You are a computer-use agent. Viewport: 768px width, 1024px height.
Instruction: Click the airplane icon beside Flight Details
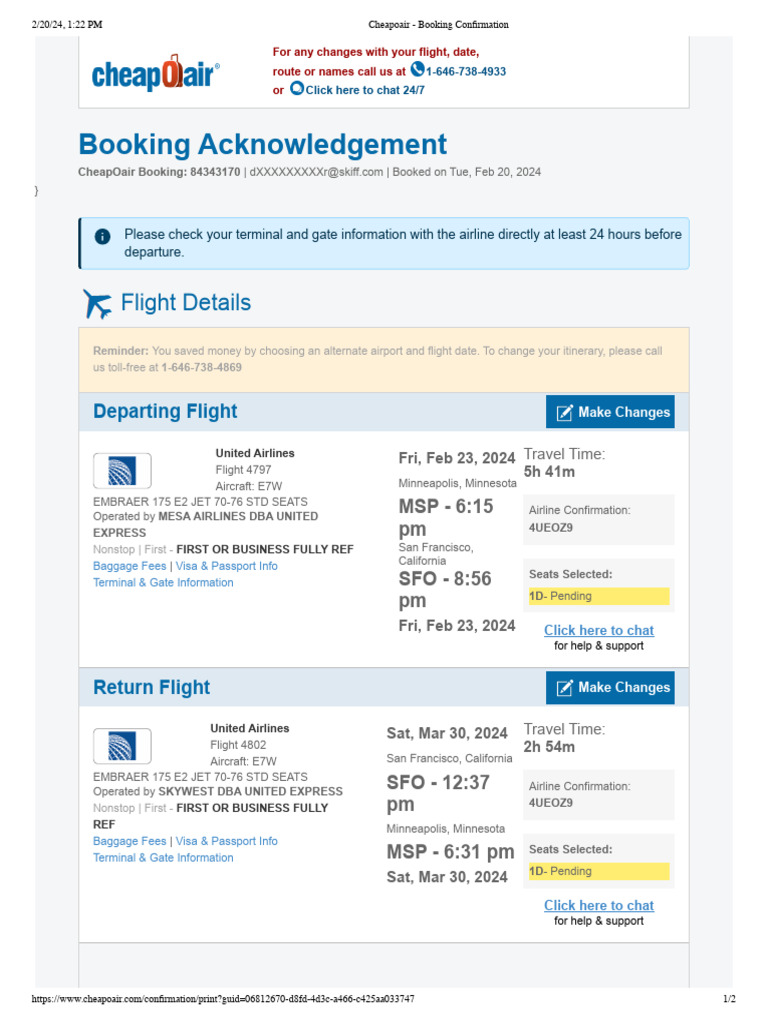(97, 304)
